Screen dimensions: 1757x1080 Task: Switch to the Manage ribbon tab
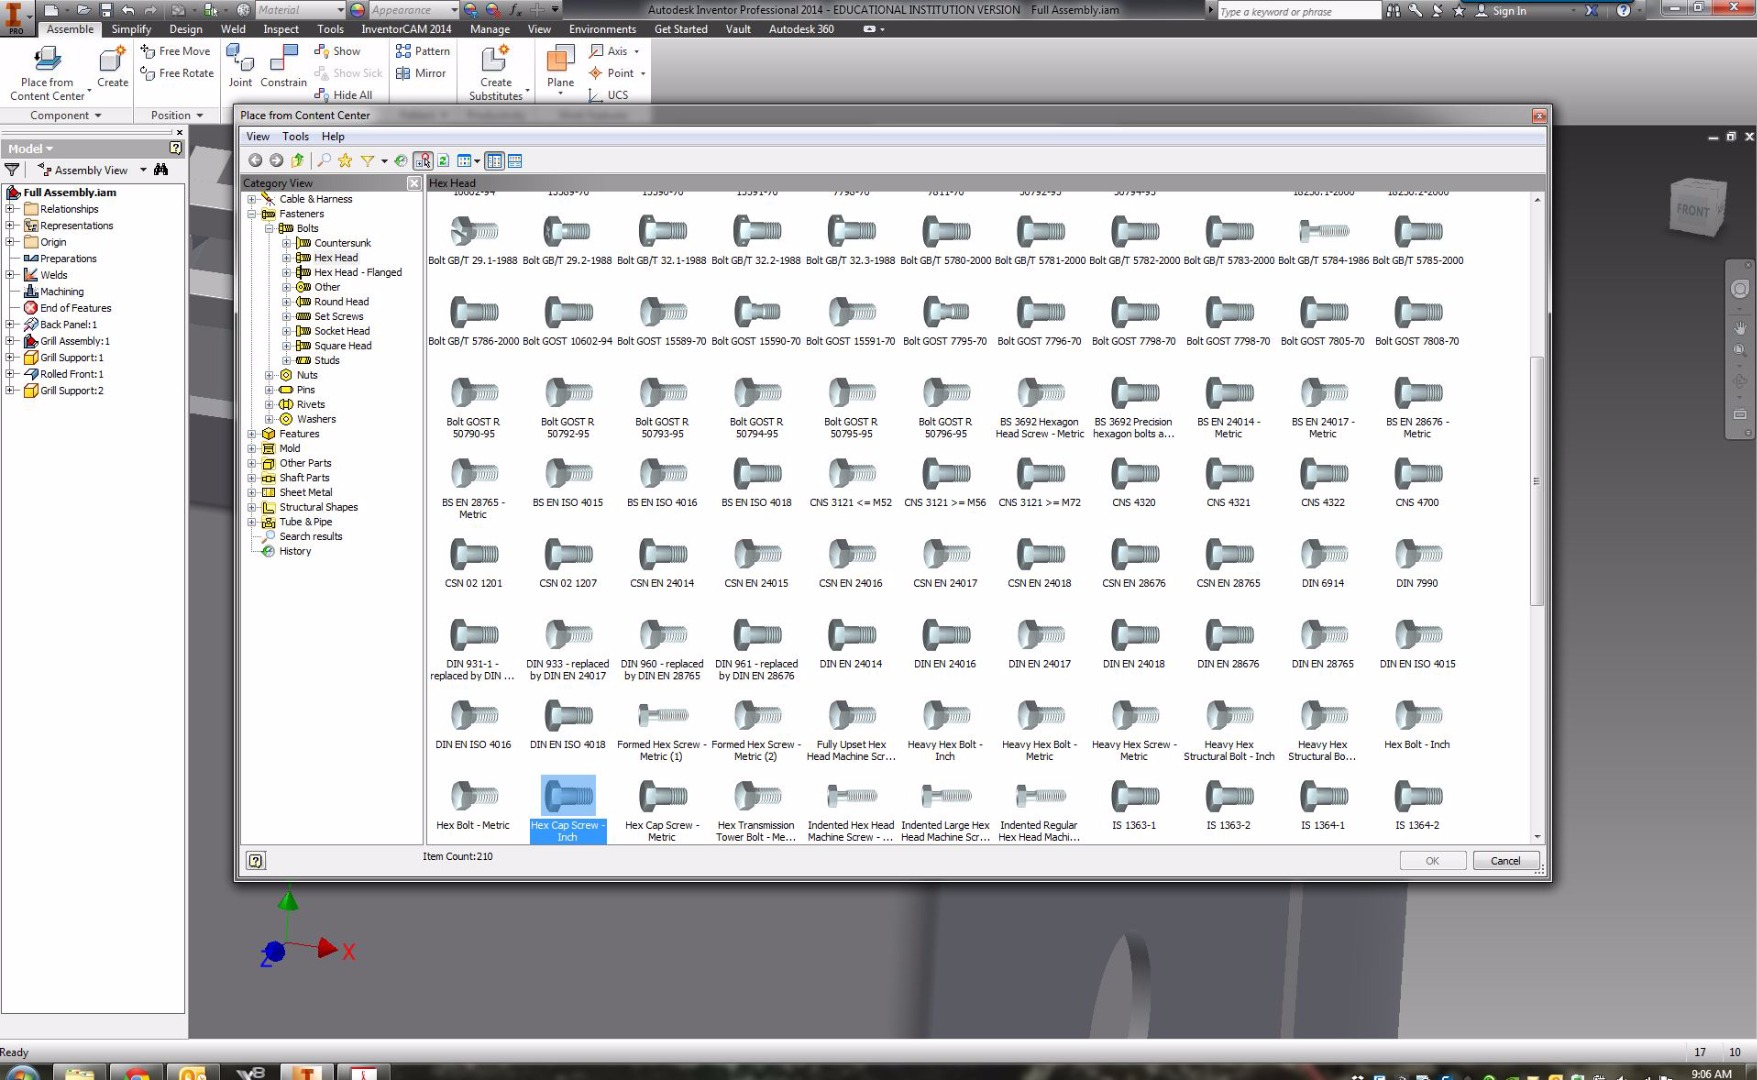coord(490,29)
